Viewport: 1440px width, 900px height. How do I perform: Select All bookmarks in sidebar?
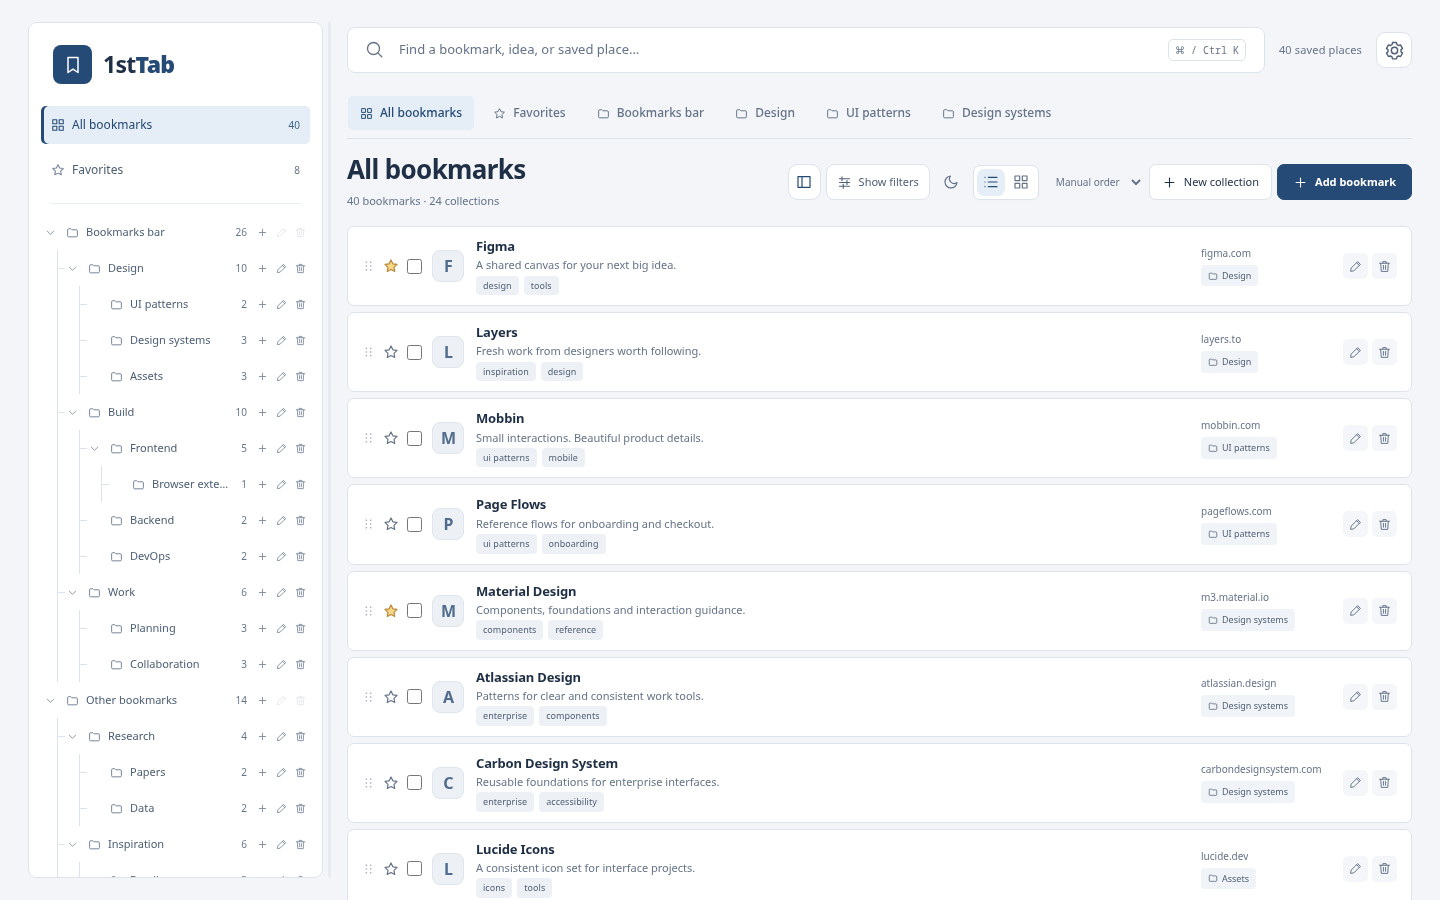176,125
